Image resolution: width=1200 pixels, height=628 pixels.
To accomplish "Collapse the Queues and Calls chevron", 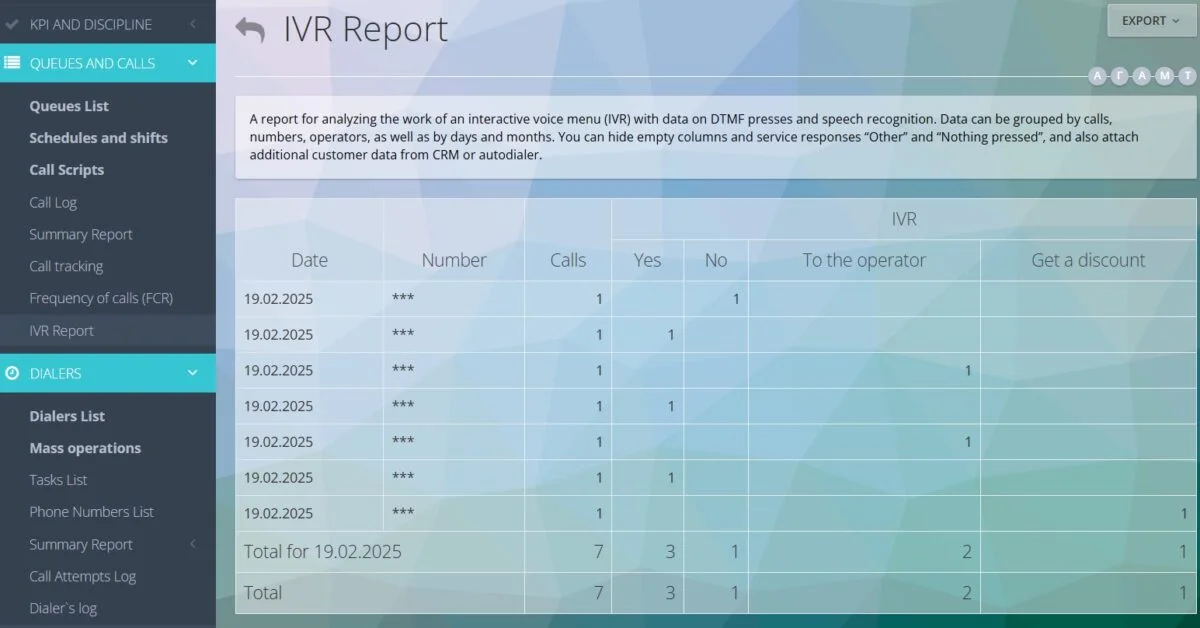I will click(192, 63).
